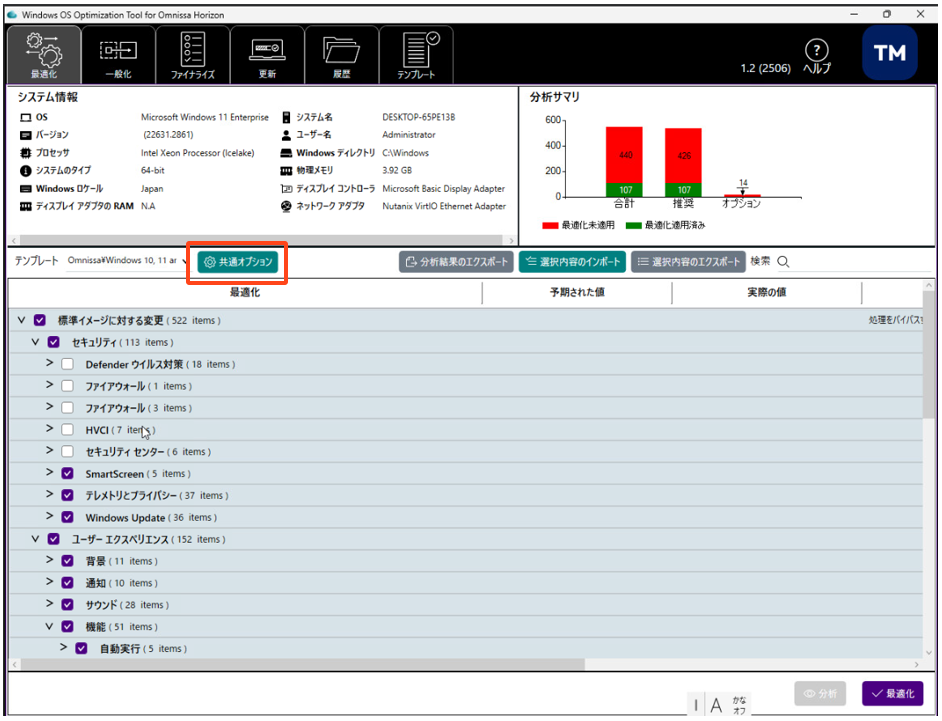The height and width of the screenshot is (721, 942).
Task: Uncheck テレメトリとプライバシー checkbox
Action: click(x=67, y=495)
